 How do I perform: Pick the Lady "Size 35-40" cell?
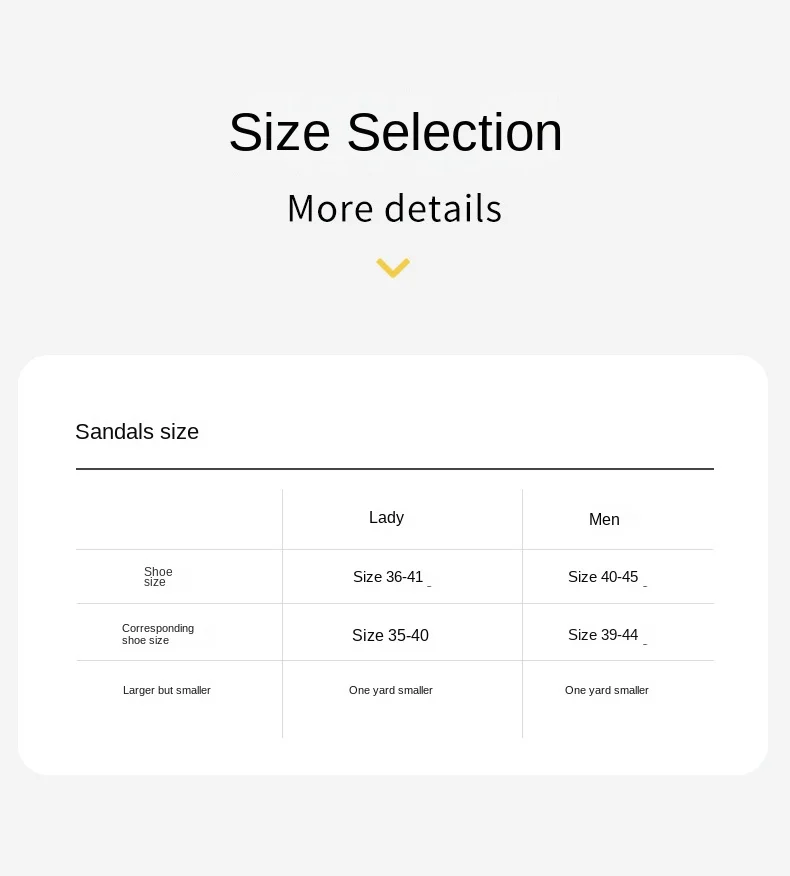point(390,636)
